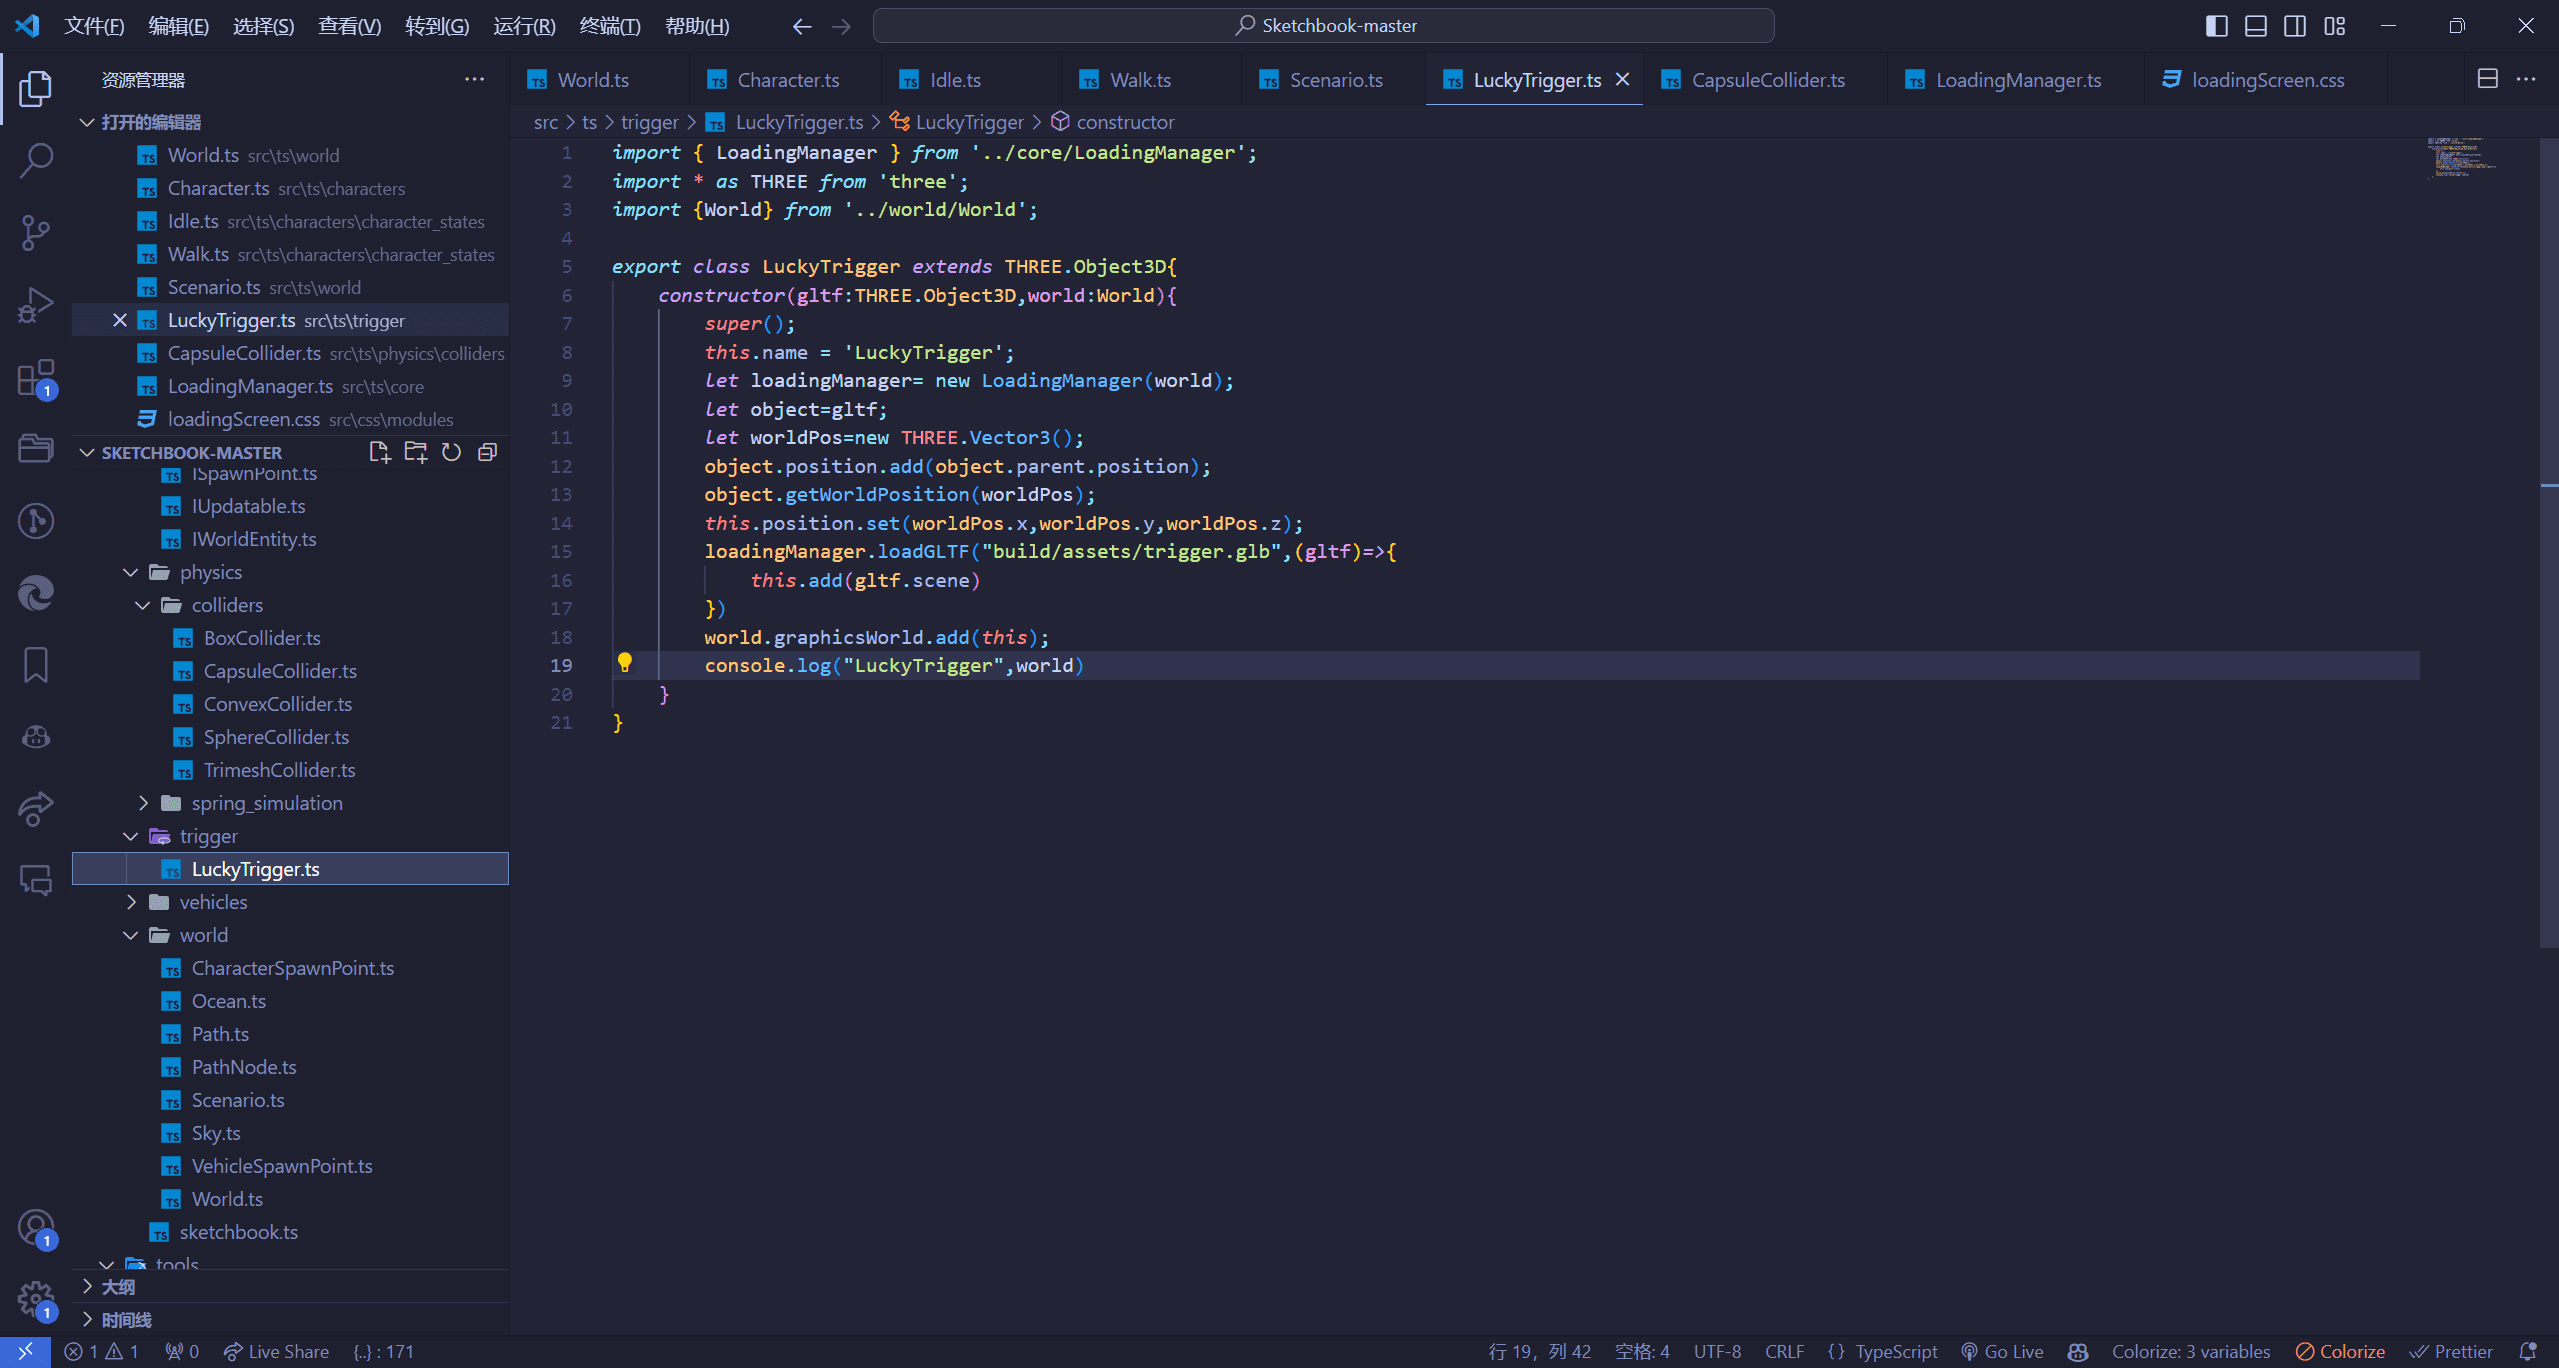Click the Sketchbook-master command center search
This screenshot has height=1368, width=2559.
click(x=1324, y=26)
